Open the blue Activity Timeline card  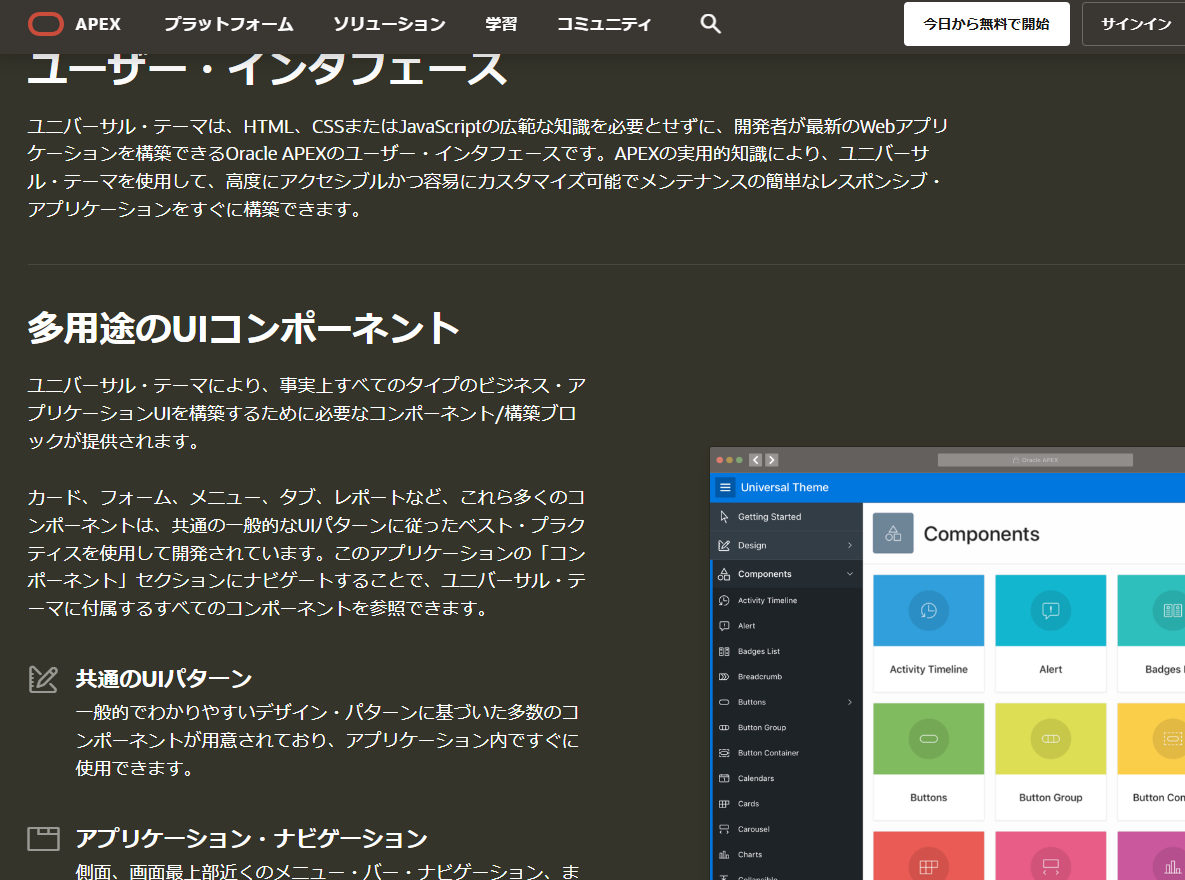[928, 634]
